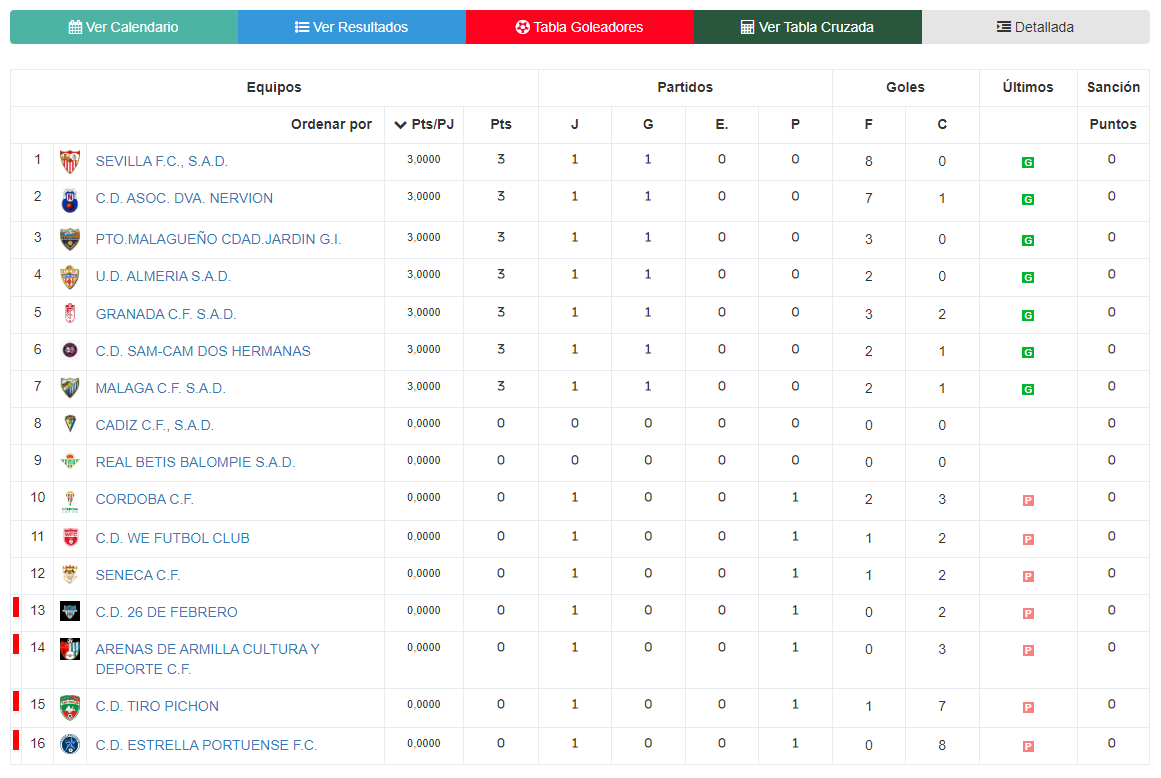This screenshot has width=1161, height=778.
Task: Click the Cadiz C.F. crest
Action: (x=70, y=423)
